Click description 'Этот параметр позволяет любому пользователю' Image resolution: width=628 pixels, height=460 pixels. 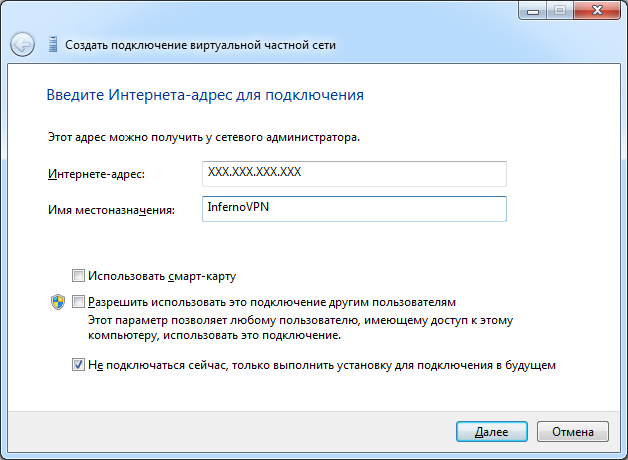click(300, 327)
